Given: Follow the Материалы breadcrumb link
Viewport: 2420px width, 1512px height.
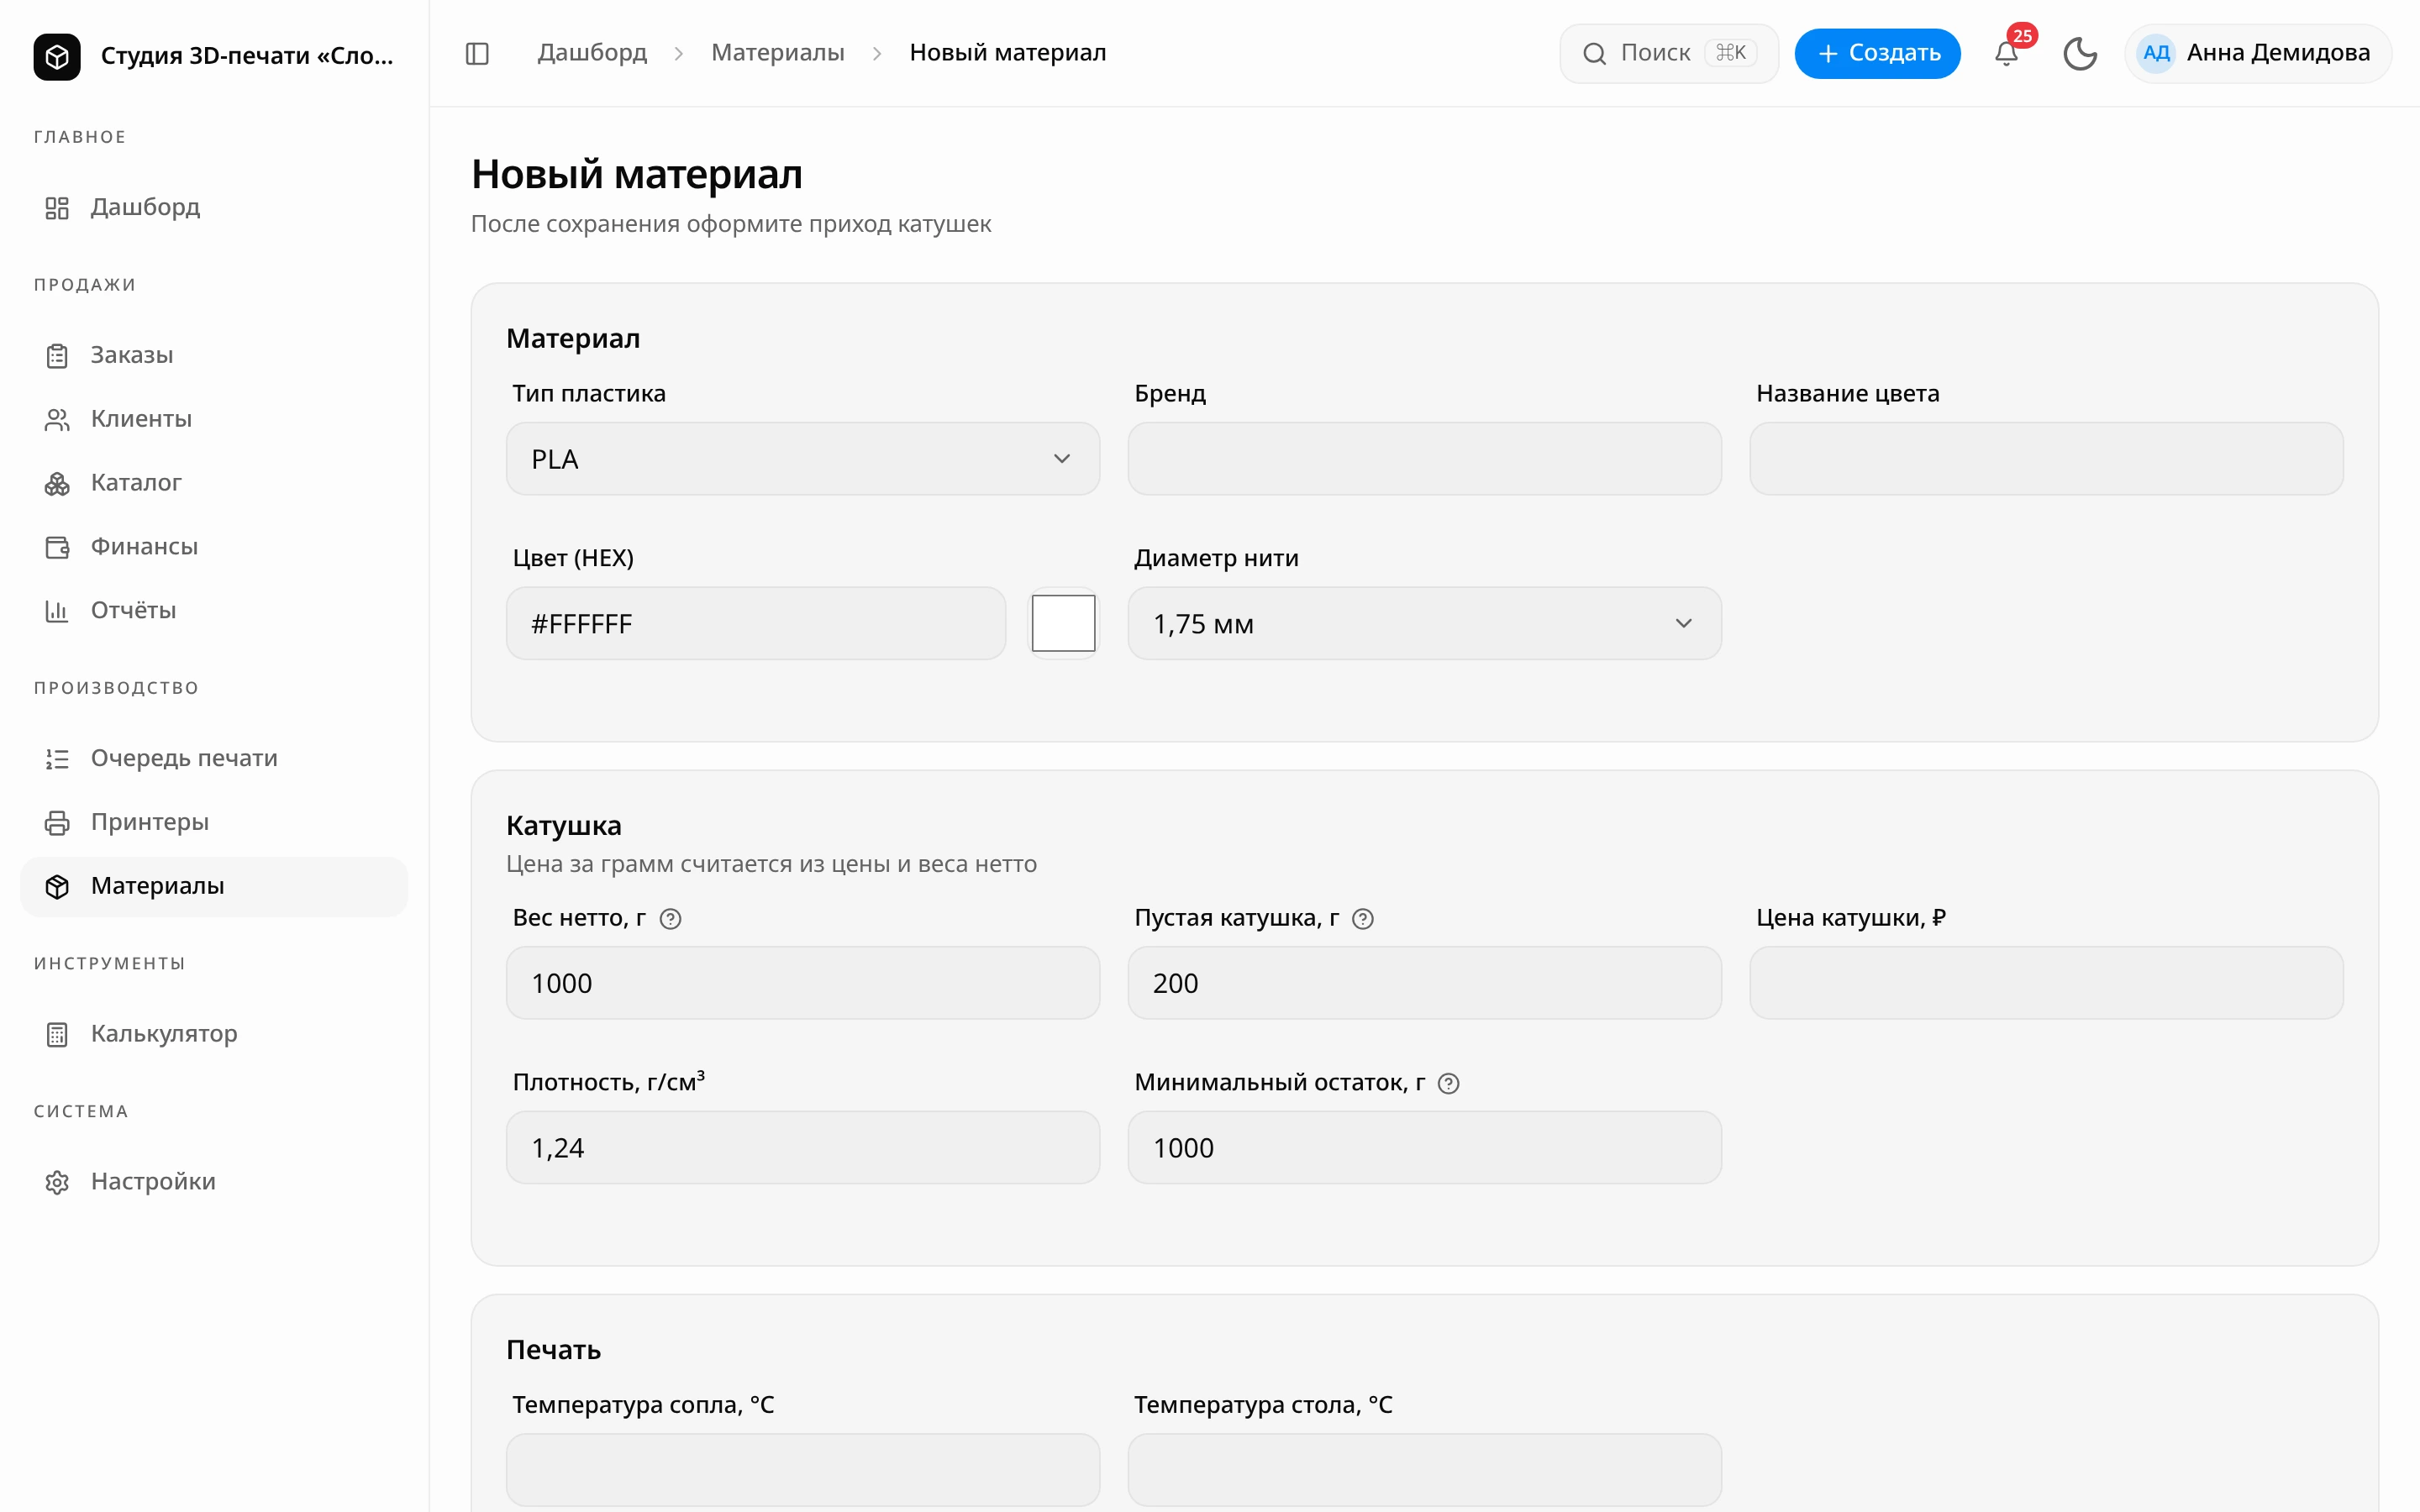Looking at the screenshot, I should pos(777,53).
